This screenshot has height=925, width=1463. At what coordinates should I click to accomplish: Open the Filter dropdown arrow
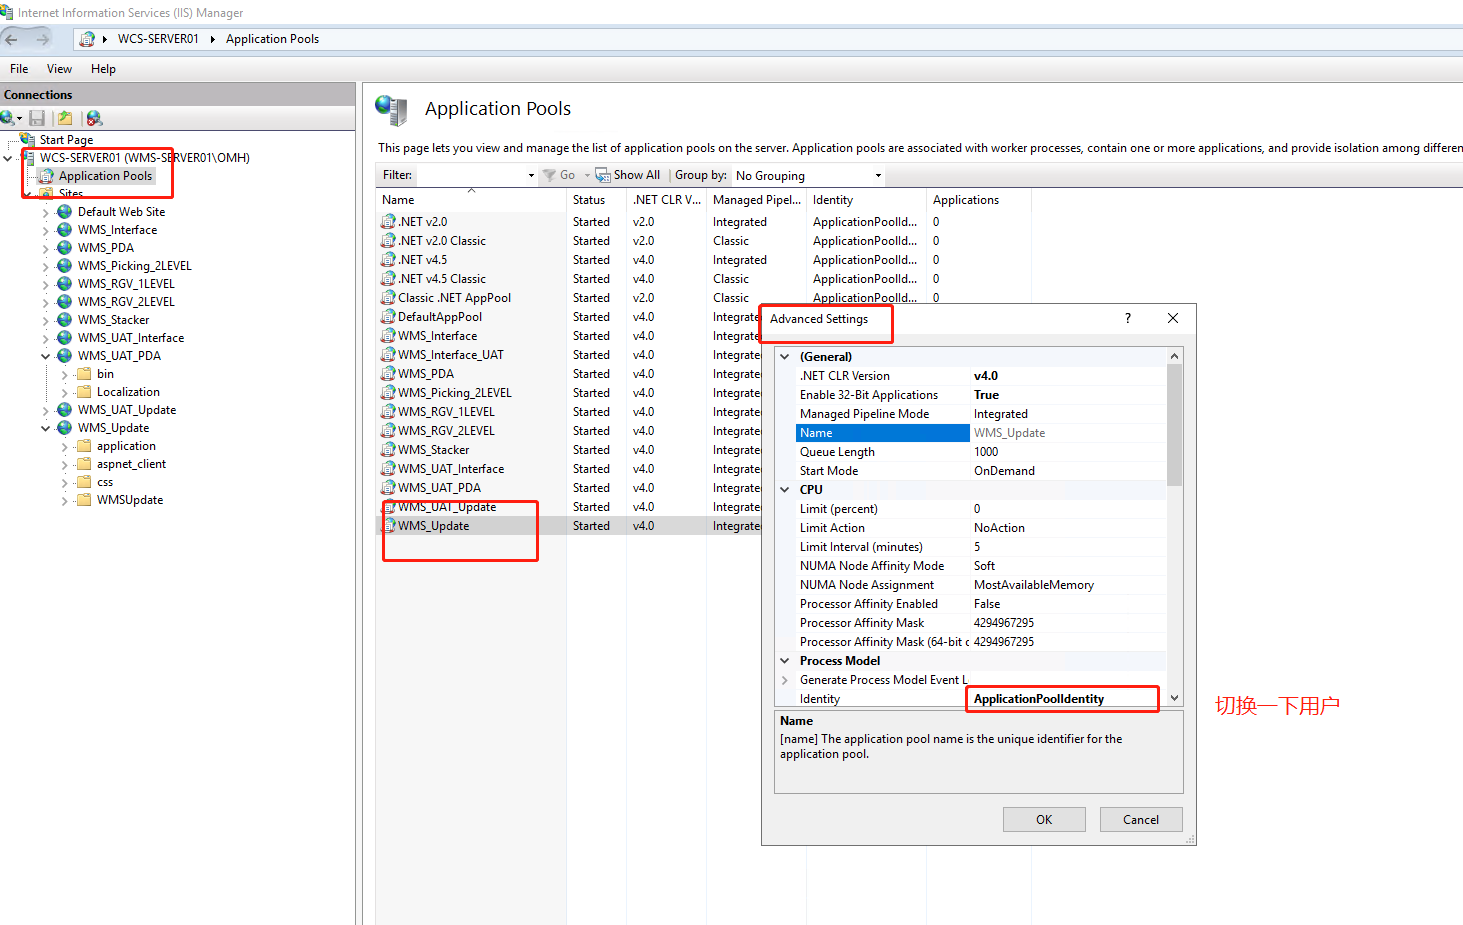click(531, 175)
